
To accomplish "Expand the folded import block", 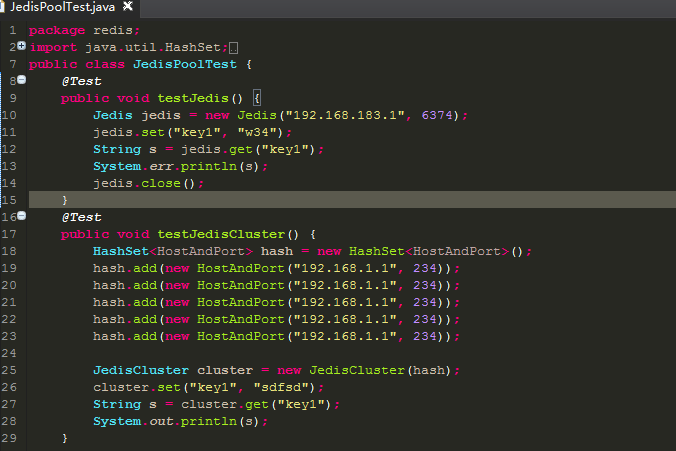I will click(22, 46).
